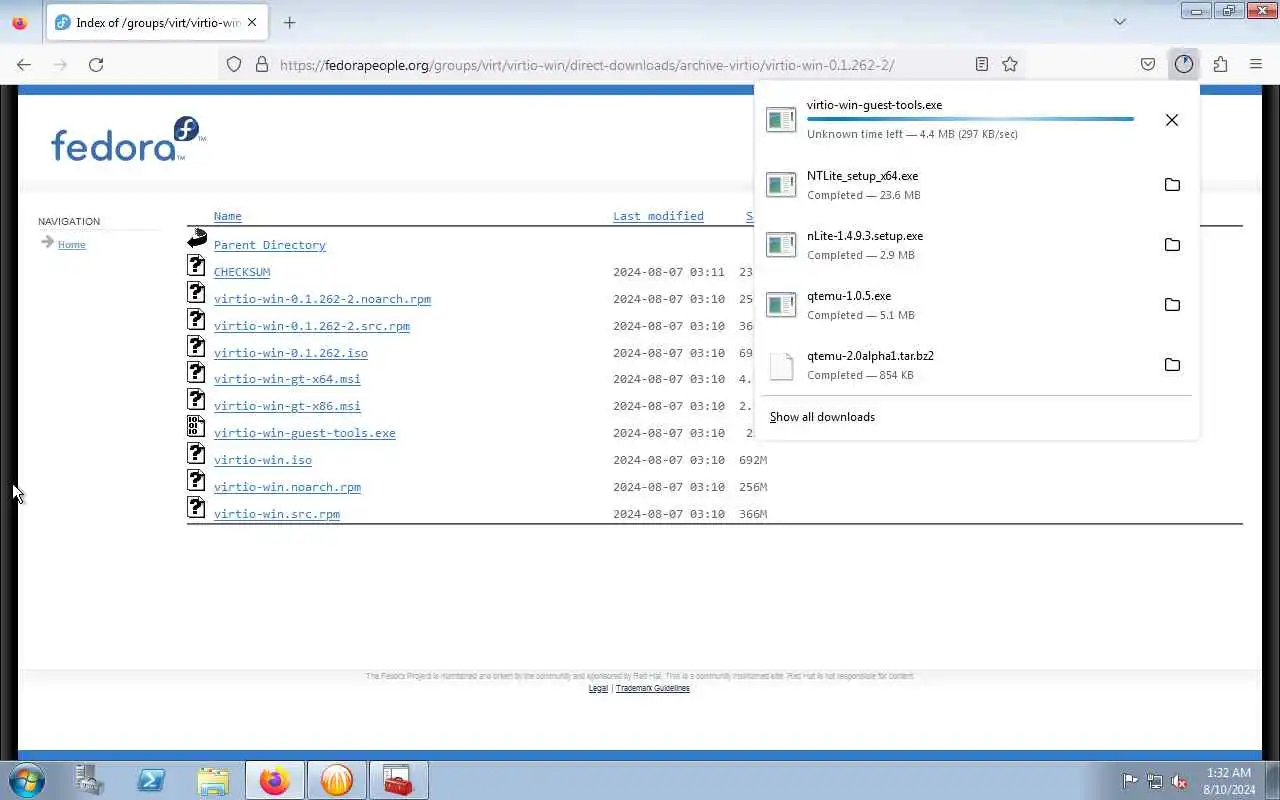List all tabs dropdown arrow
This screenshot has height=800, width=1280.
(1120, 22)
